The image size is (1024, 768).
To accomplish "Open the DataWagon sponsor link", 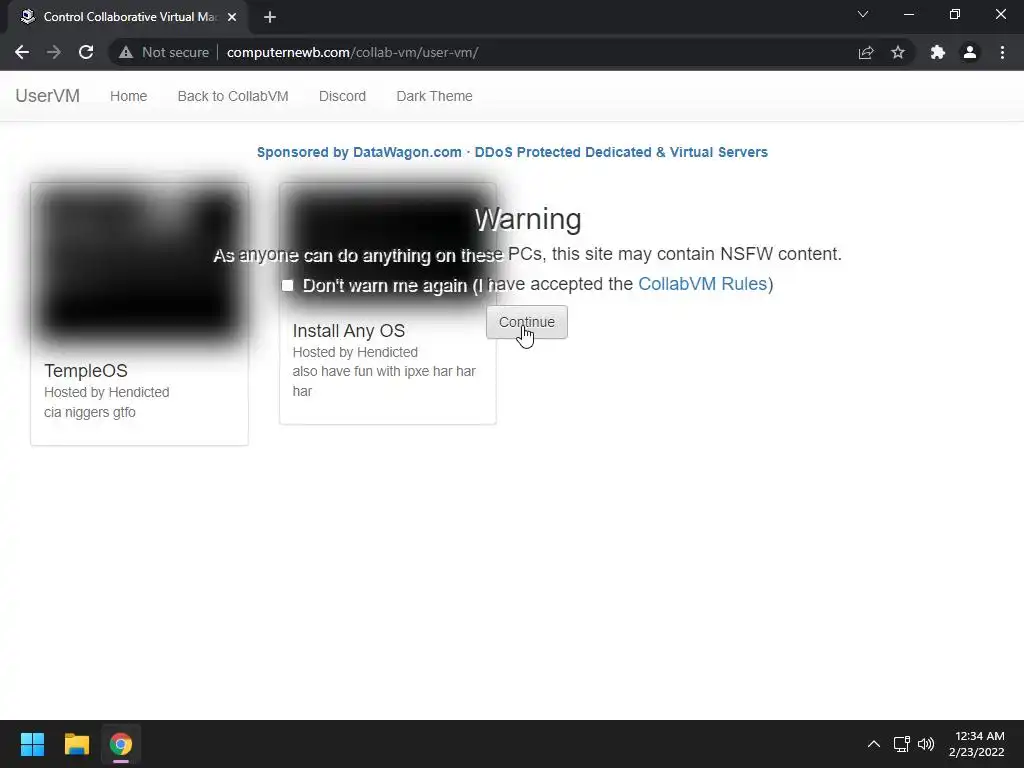I will (512, 152).
